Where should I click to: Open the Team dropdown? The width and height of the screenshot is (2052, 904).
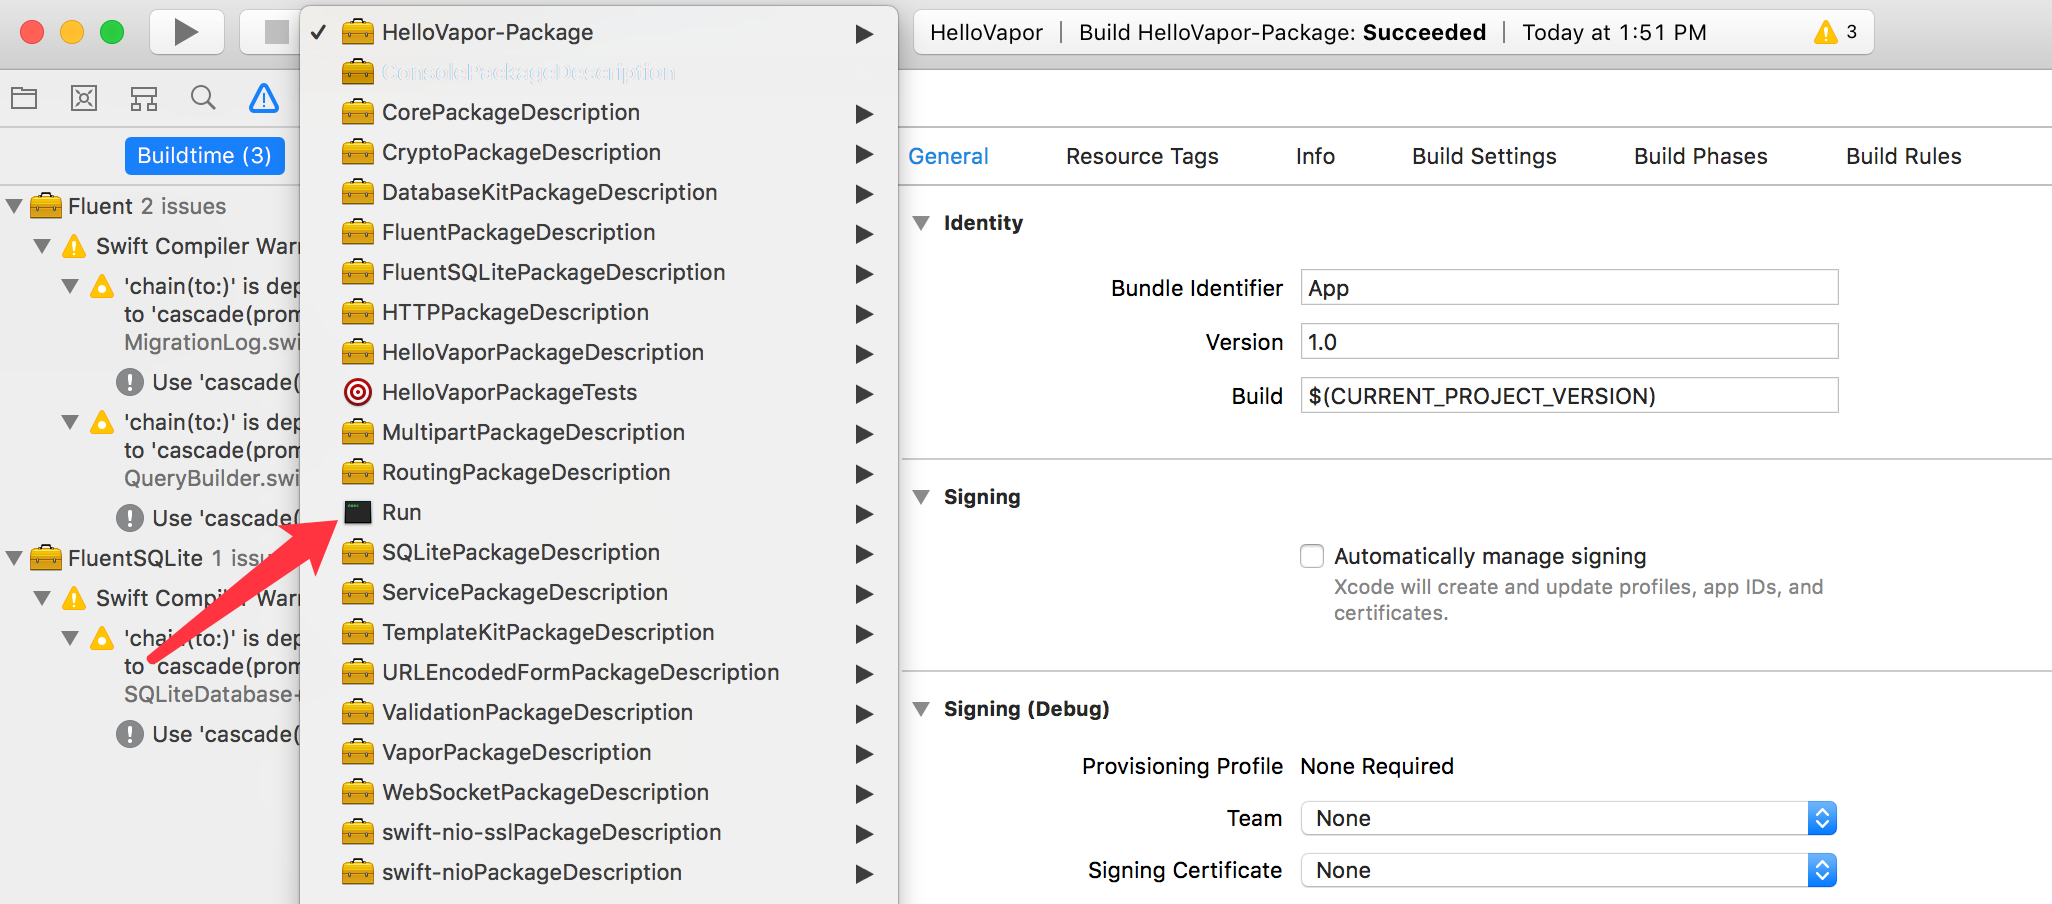[x=1569, y=818]
